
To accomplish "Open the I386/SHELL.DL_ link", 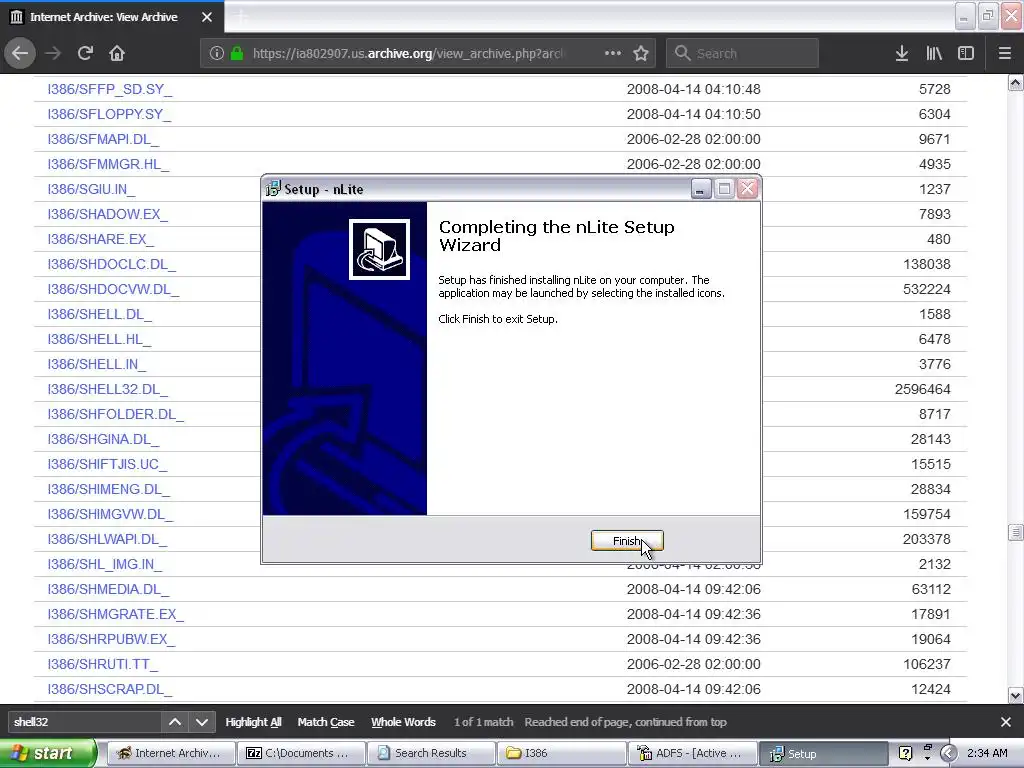I will pyautogui.click(x=99, y=314).
